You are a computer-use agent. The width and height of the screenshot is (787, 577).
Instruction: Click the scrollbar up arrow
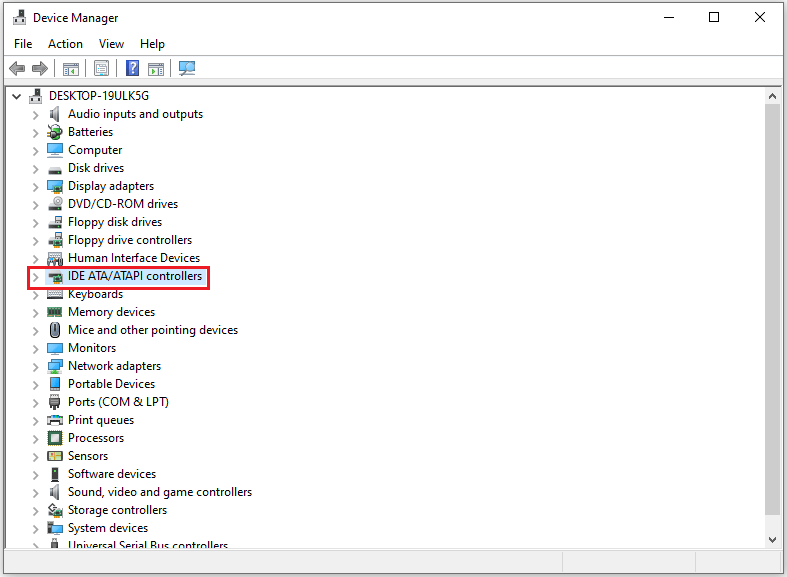click(772, 96)
